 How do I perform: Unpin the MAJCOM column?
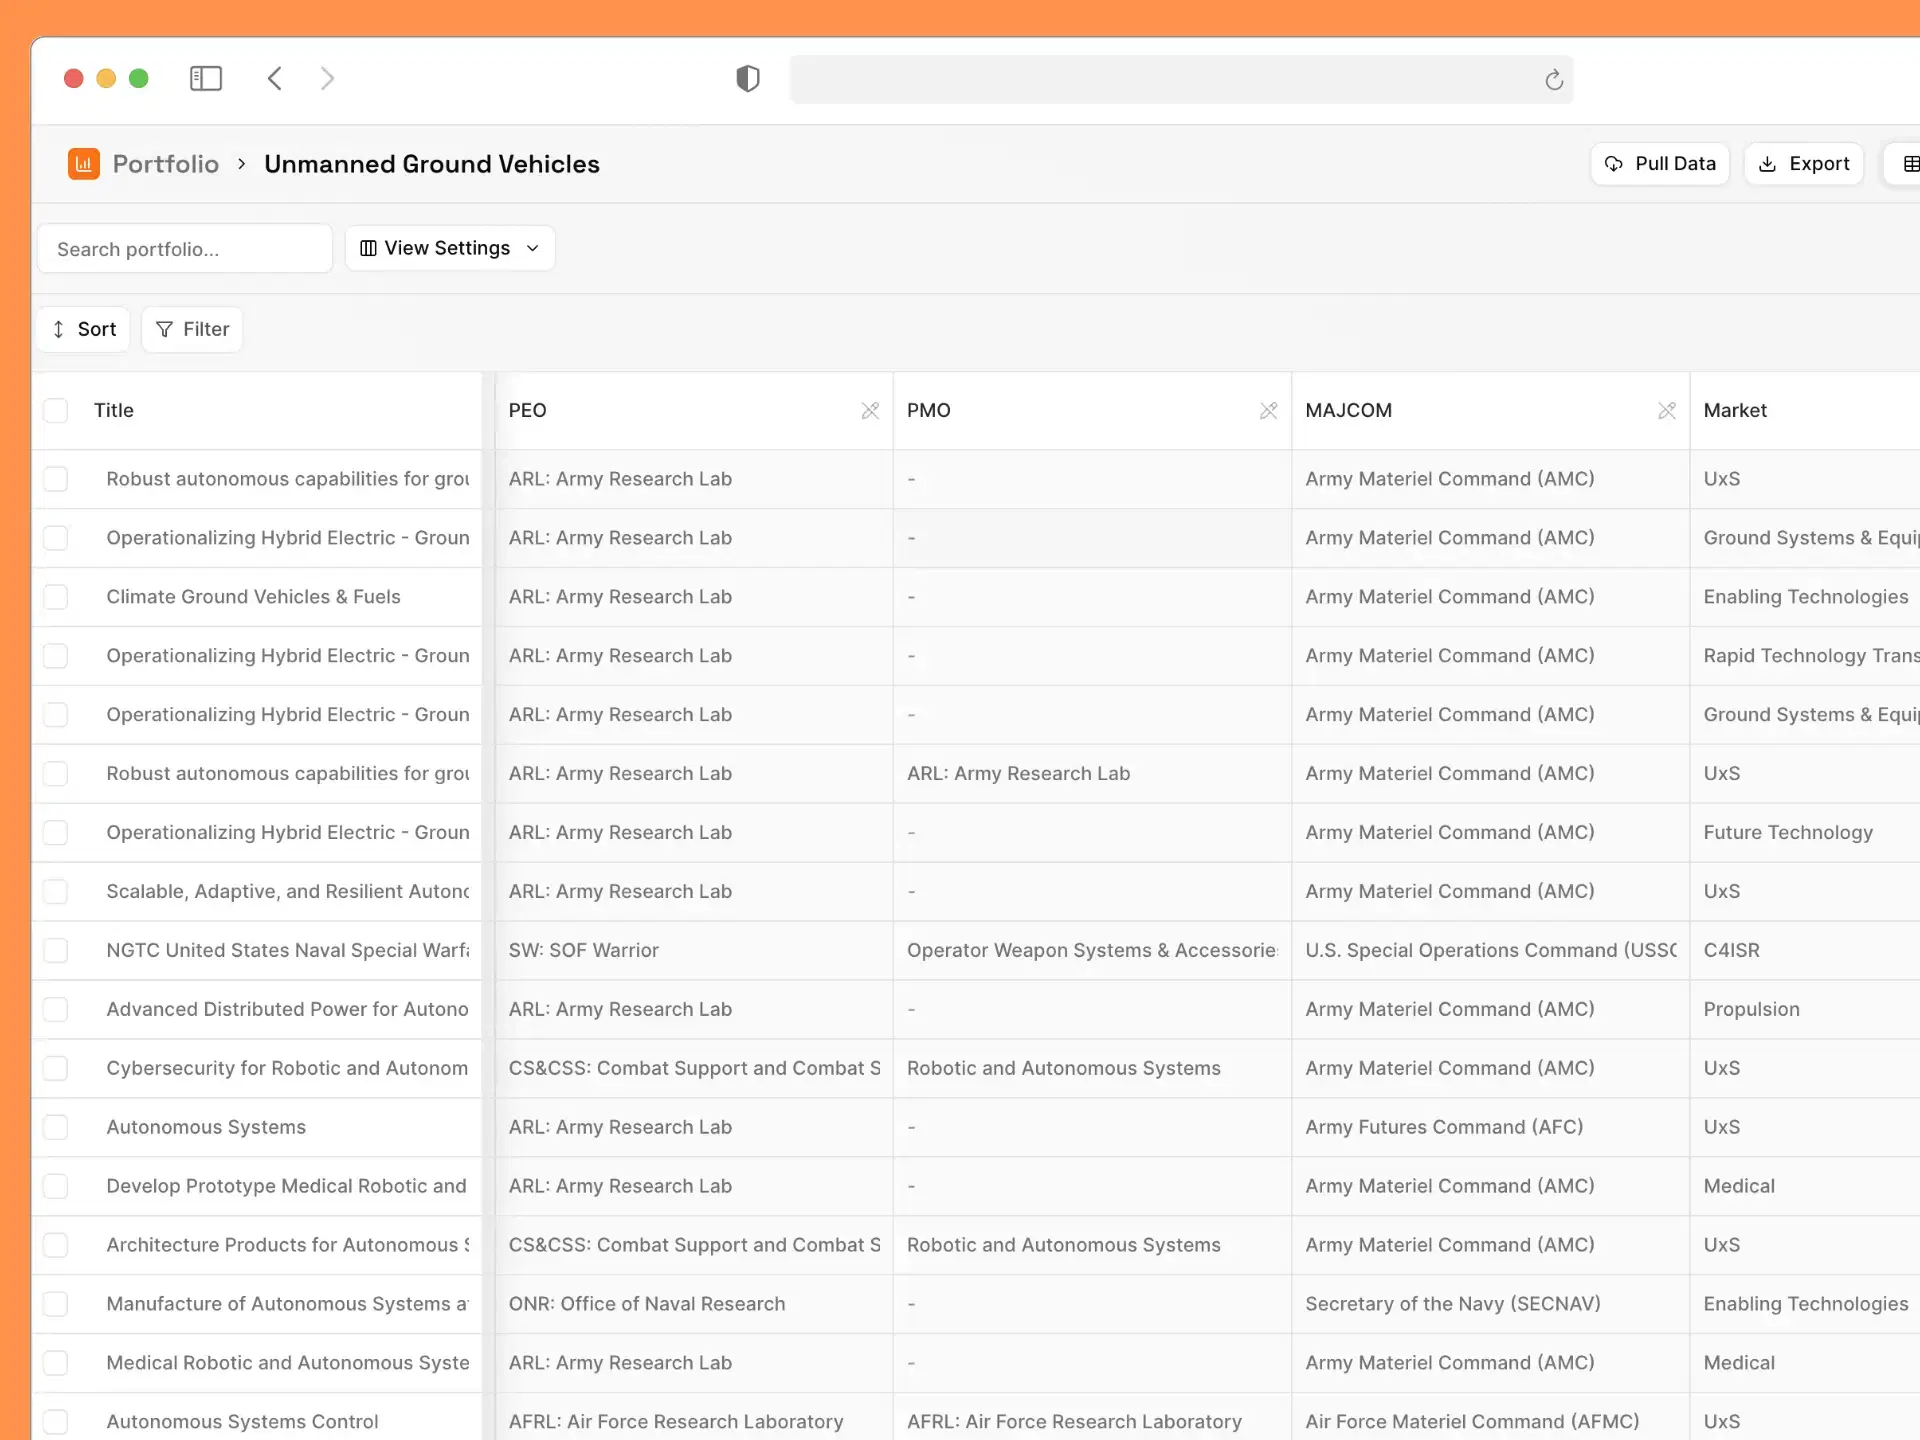pyautogui.click(x=1666, y=411)
